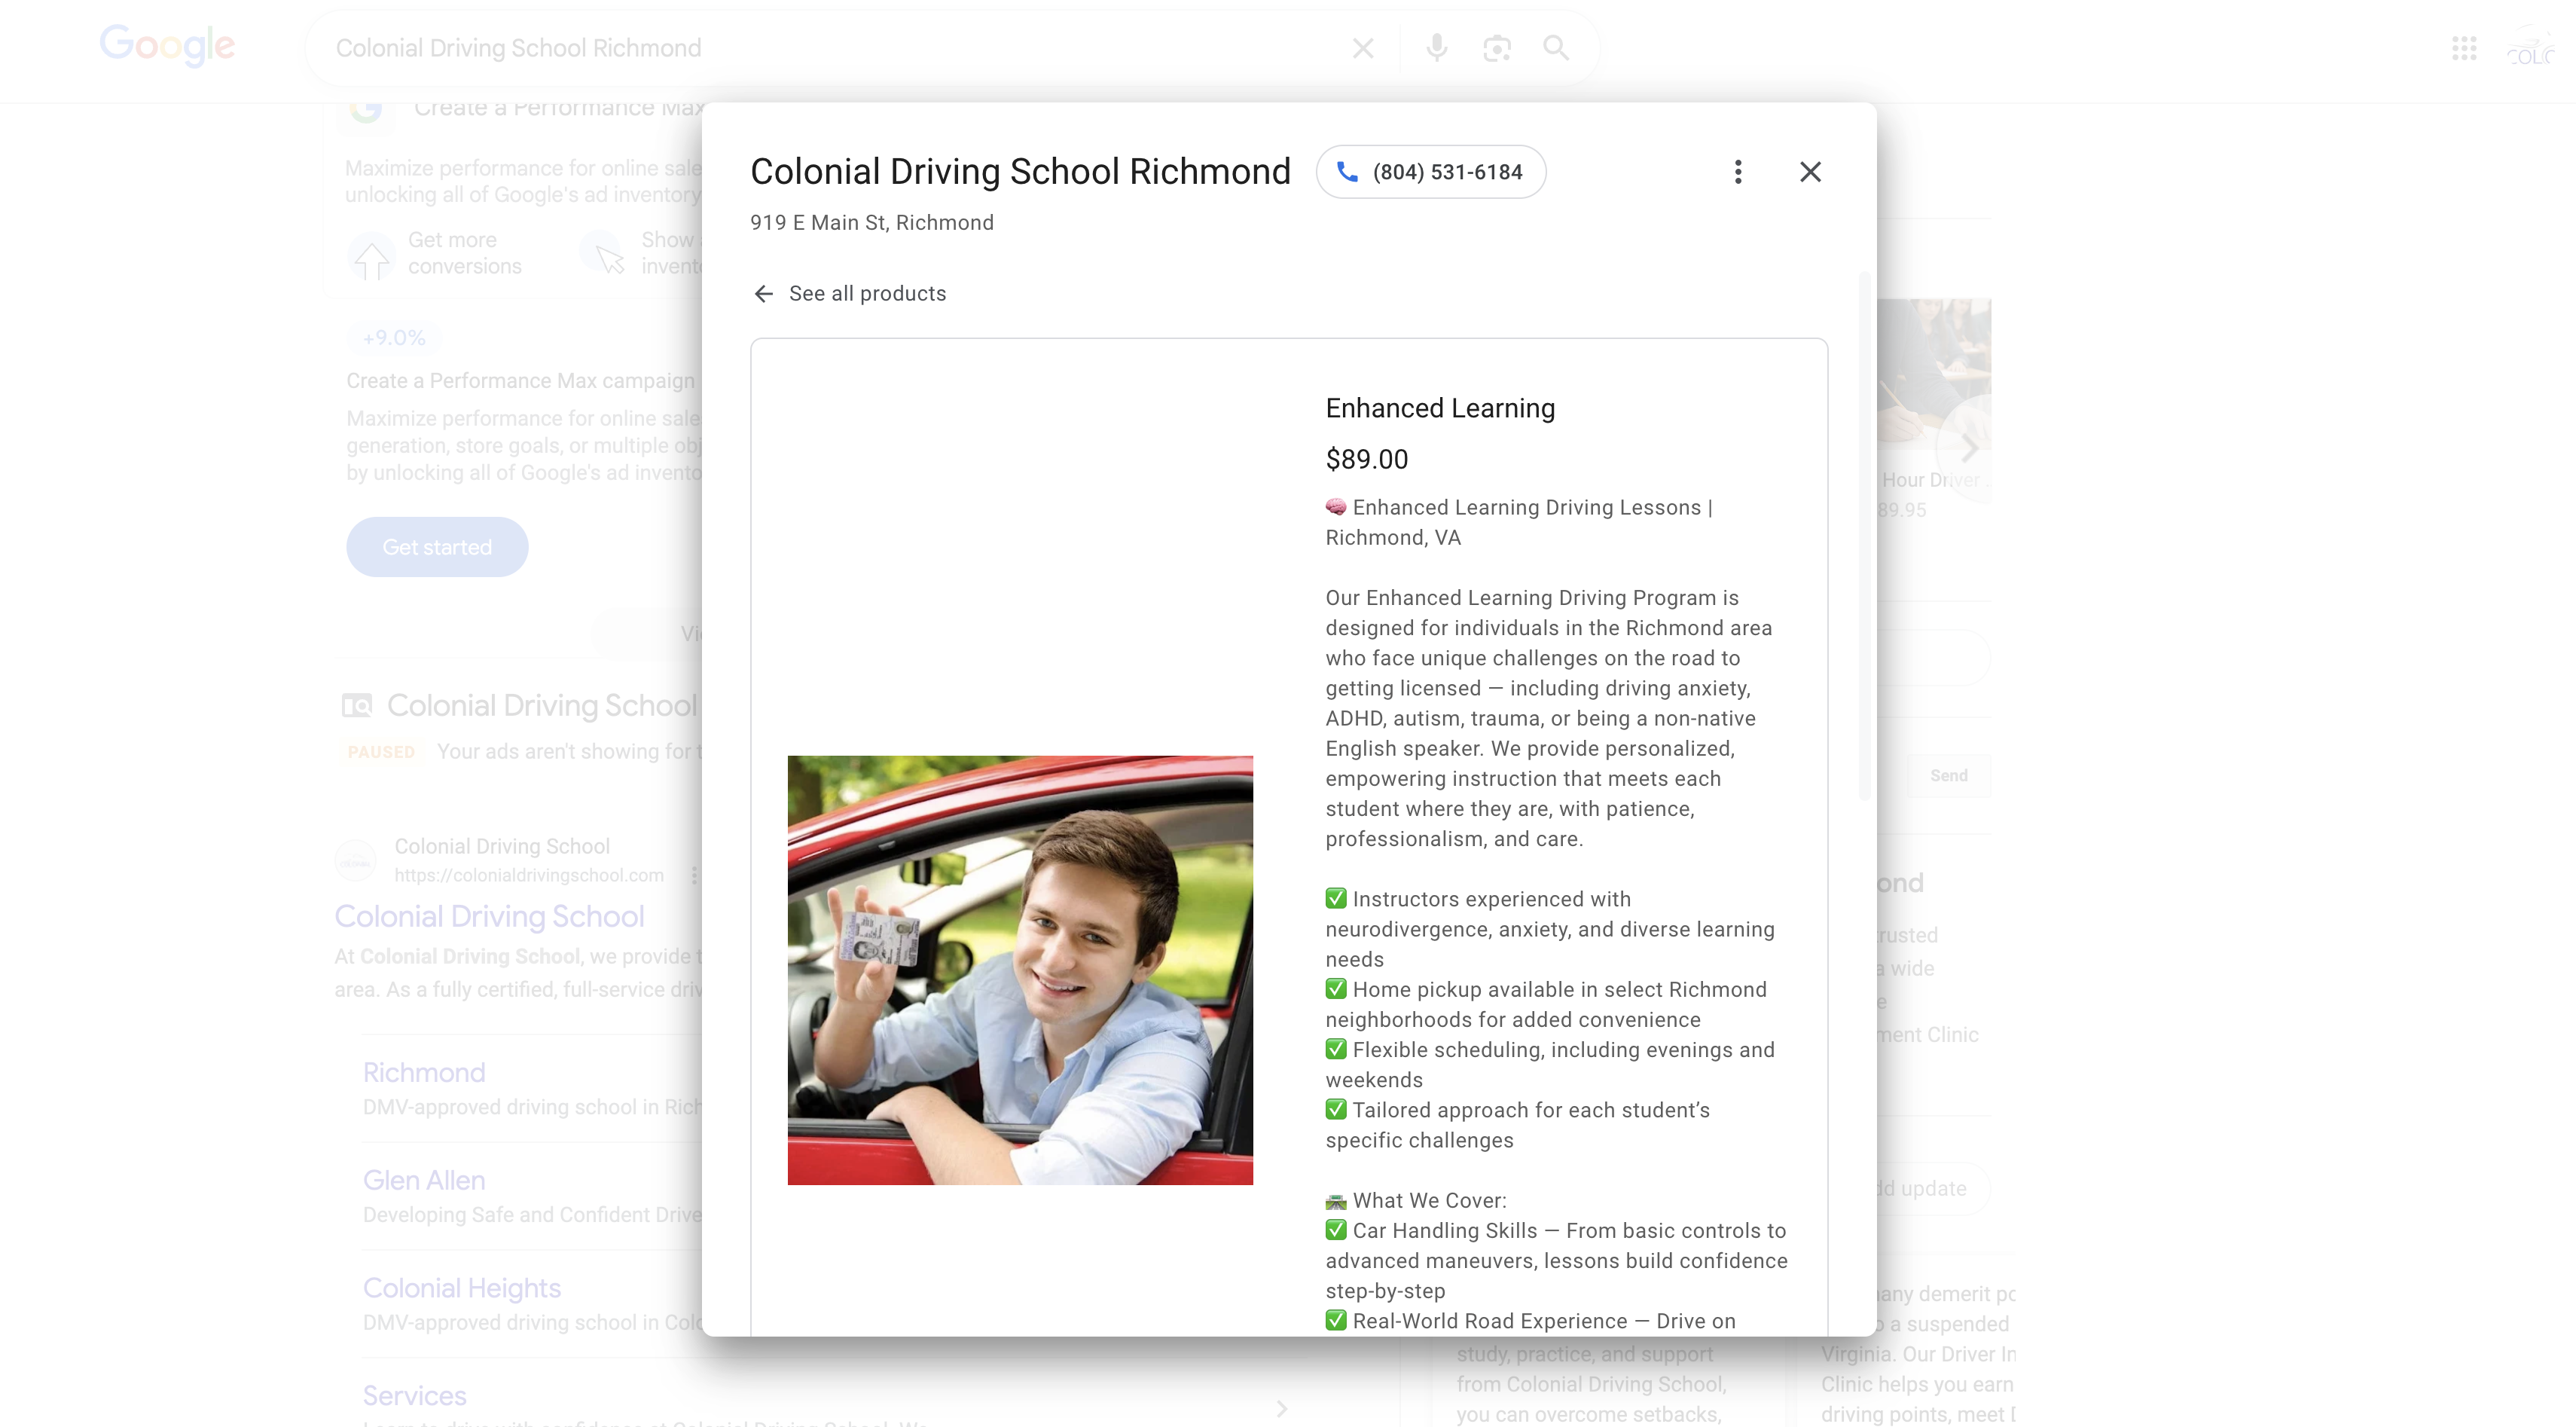Open the three-dot more options menu in dialog
The width and height of the screenshot is (2576, 1427).
coord(1738,172)
